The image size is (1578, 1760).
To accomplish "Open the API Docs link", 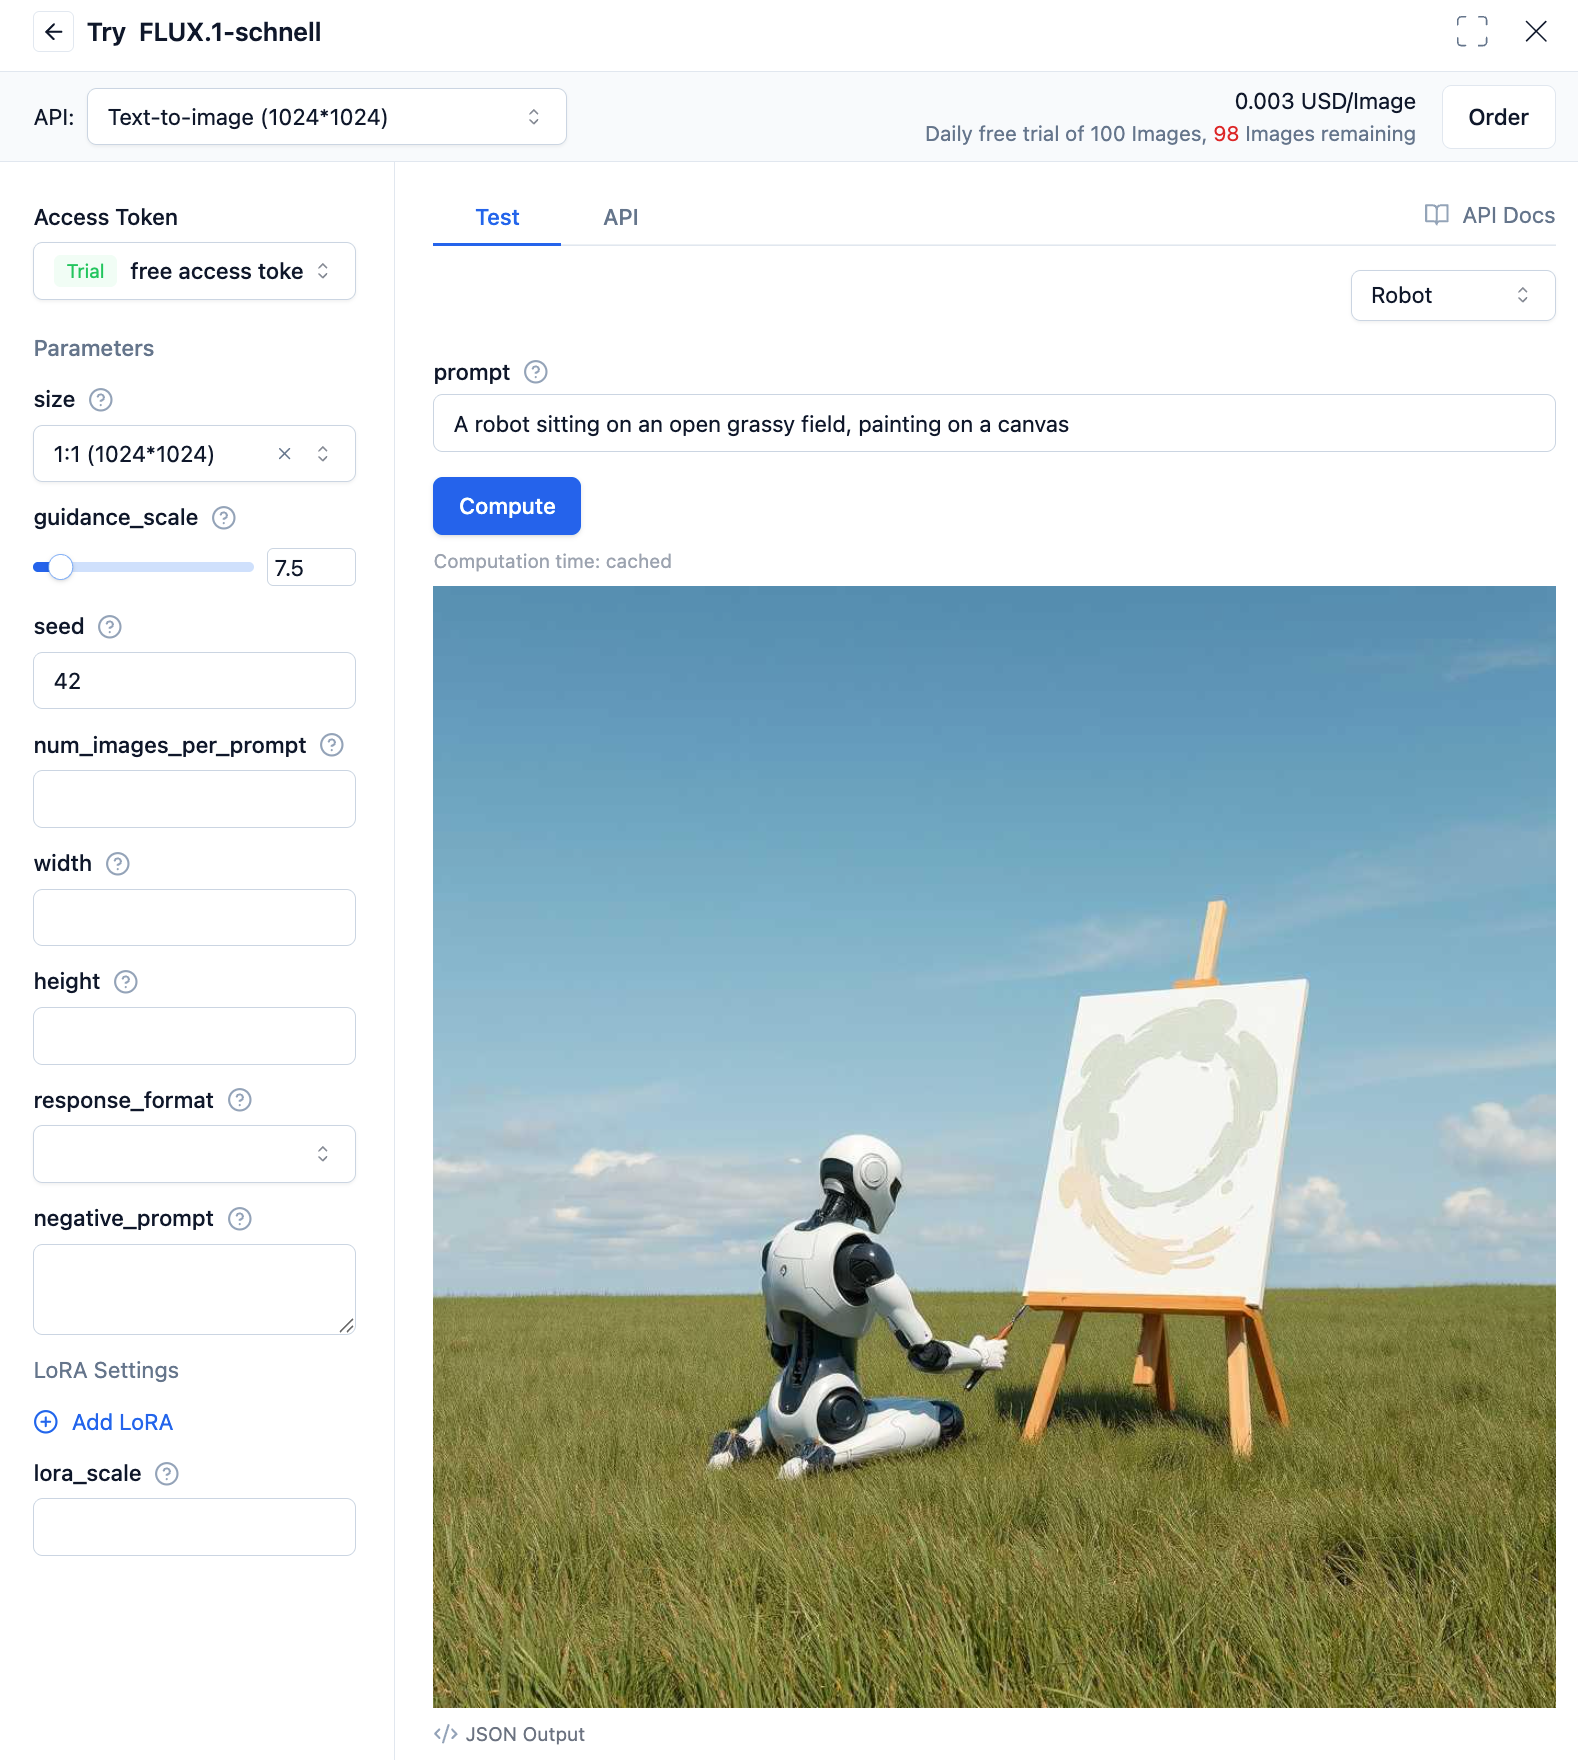I will pyautogui.click(x=1490, y=216).
